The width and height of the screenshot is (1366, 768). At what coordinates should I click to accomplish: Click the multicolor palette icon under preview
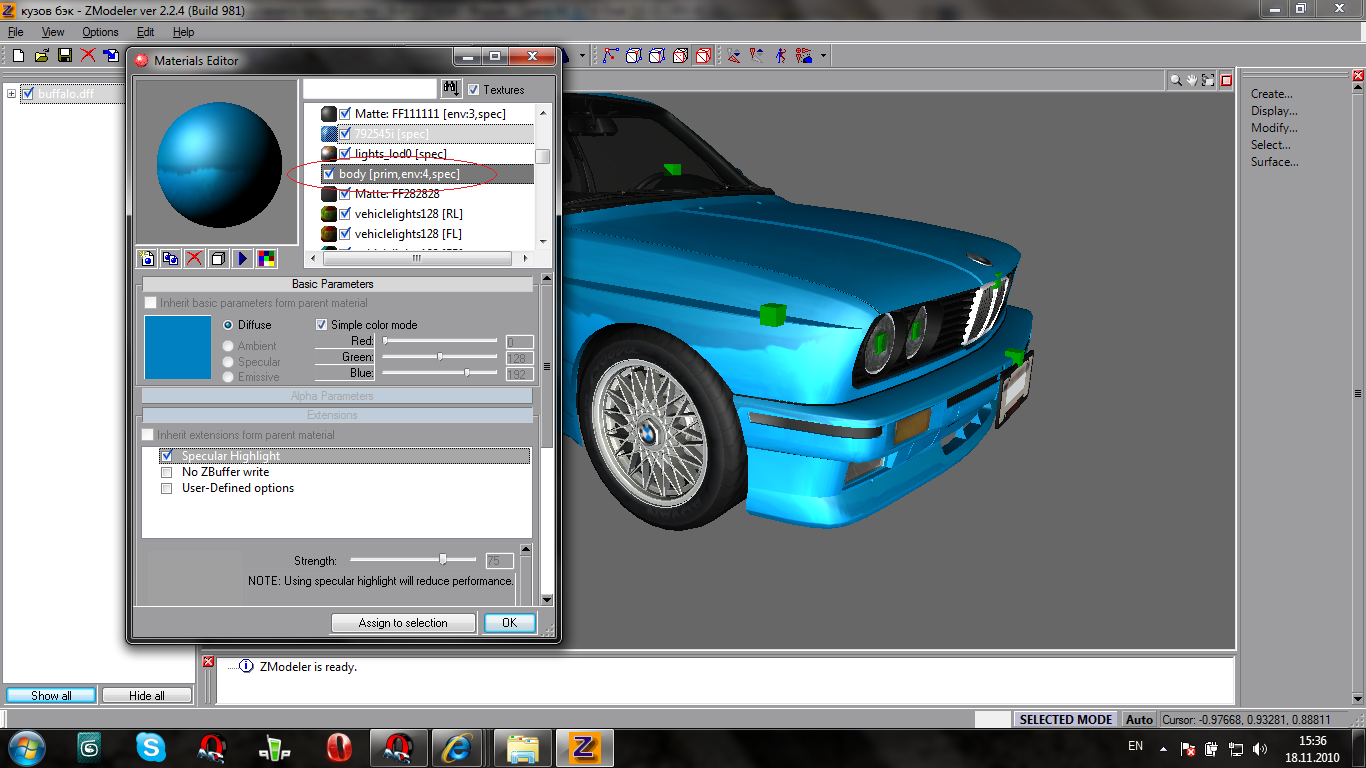(x=266, y=259)
